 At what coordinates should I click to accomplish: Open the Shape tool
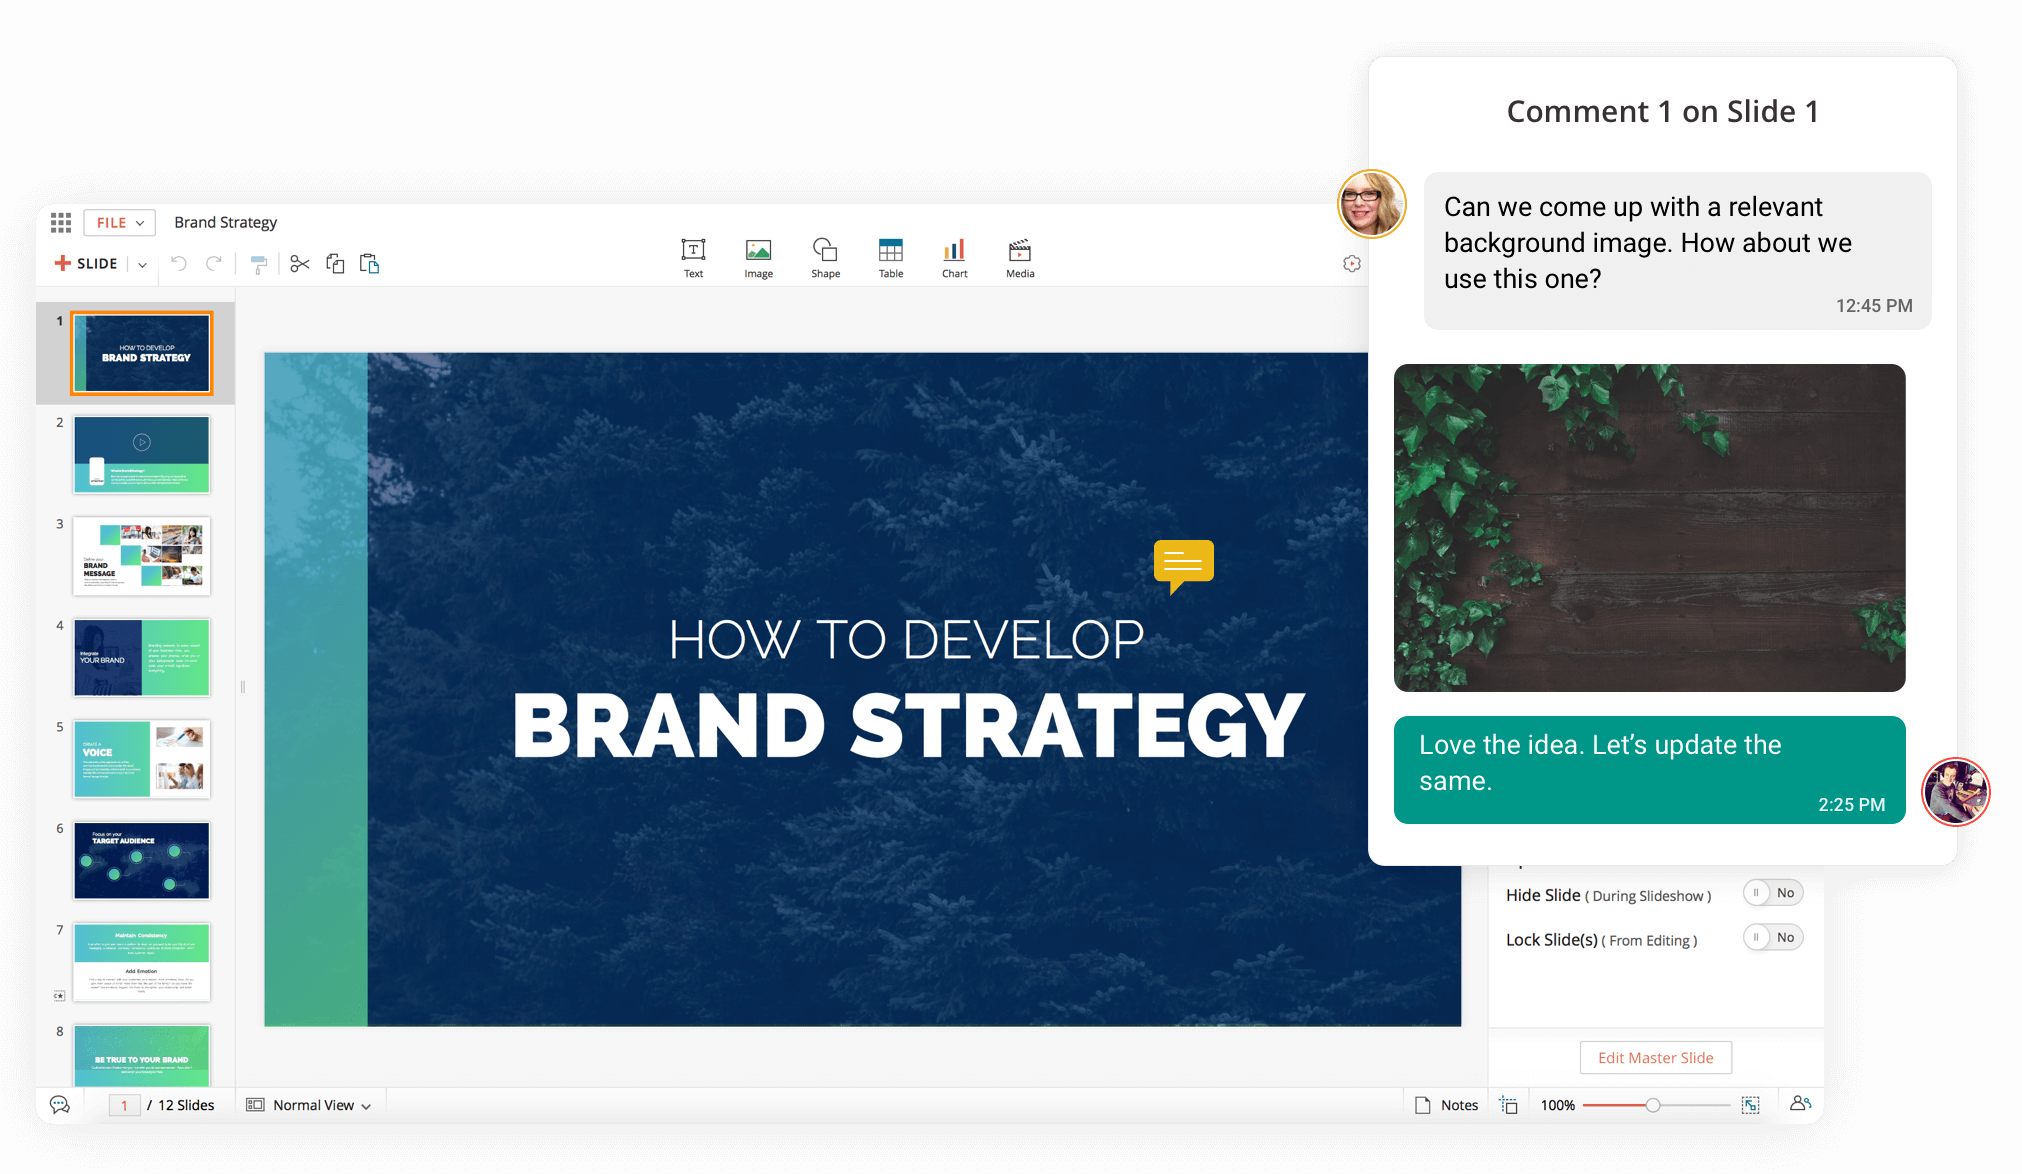point(825,250)
